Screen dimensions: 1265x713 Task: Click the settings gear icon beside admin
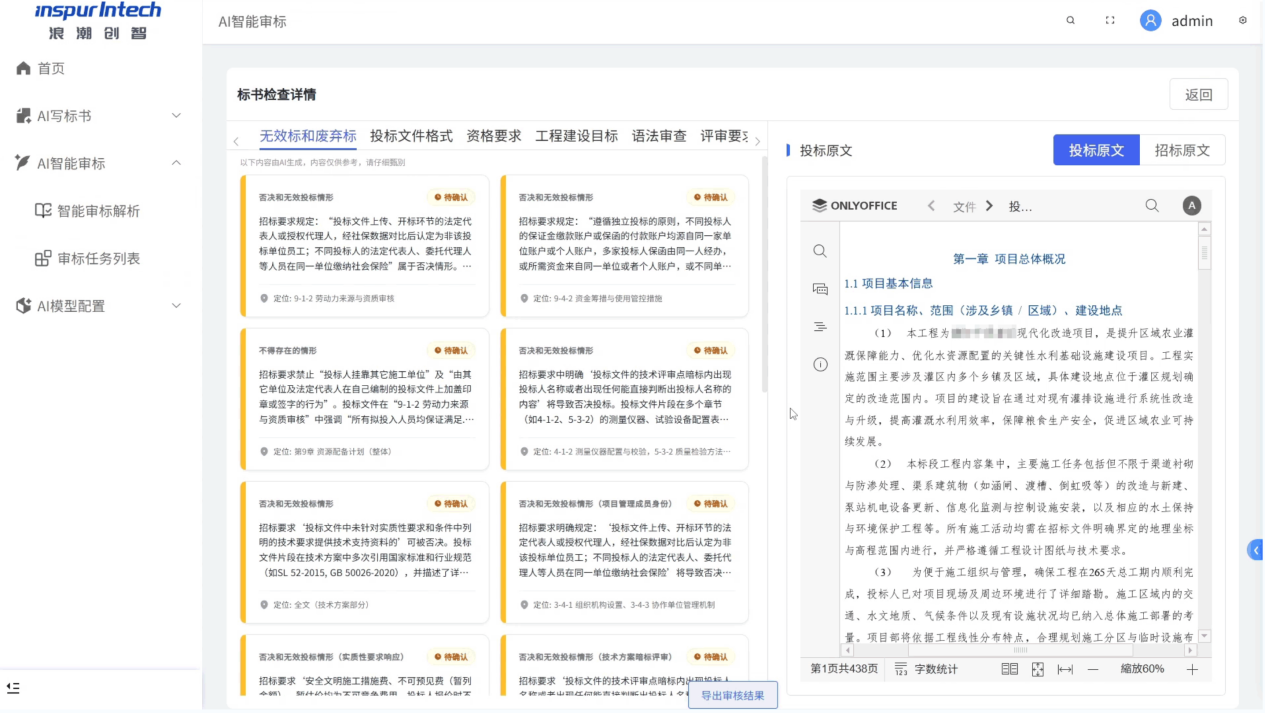point(1243,20)
